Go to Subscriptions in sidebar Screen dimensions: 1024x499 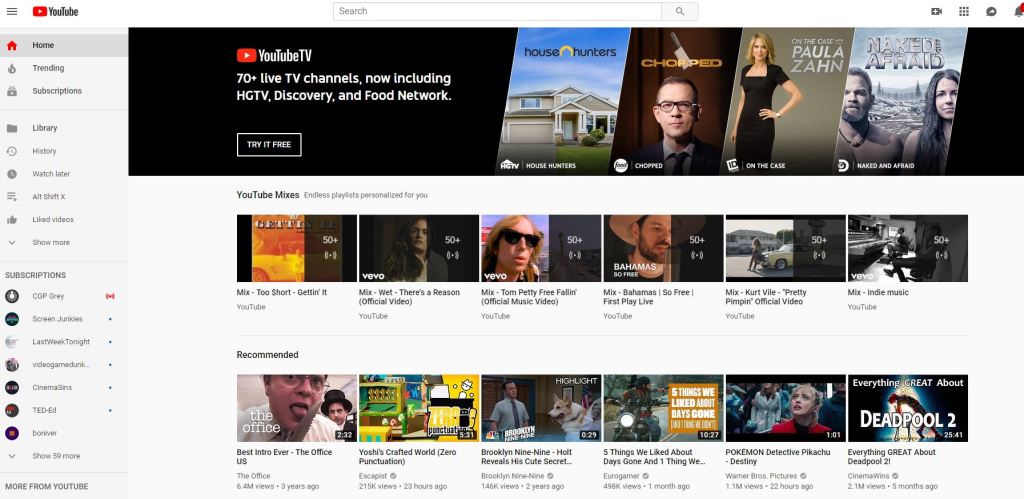(x=57, y=91)
